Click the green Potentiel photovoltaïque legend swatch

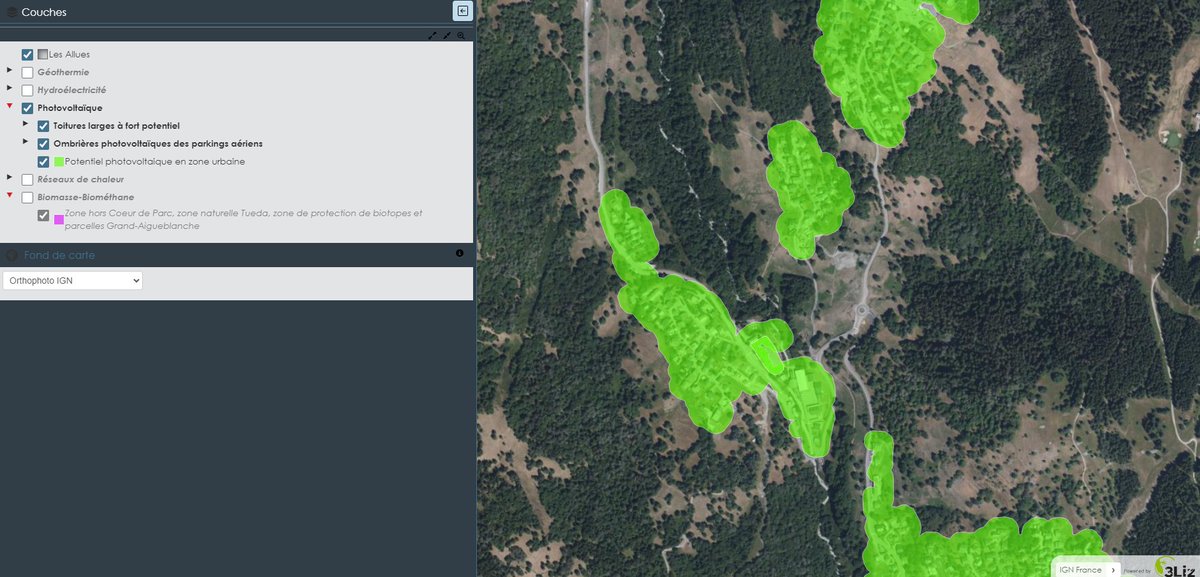click(x=59, y=161)
